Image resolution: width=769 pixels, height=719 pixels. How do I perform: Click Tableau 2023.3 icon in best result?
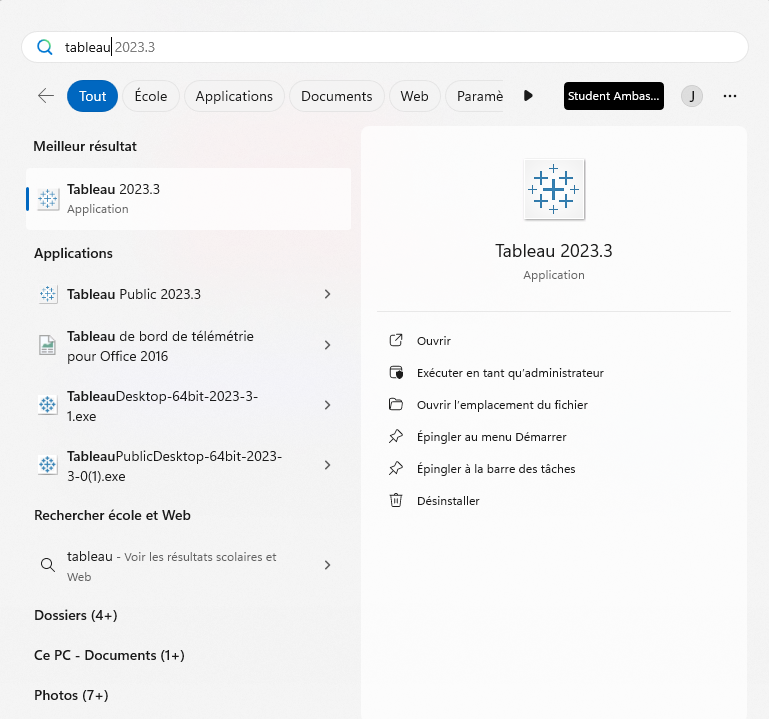(48, 199)
